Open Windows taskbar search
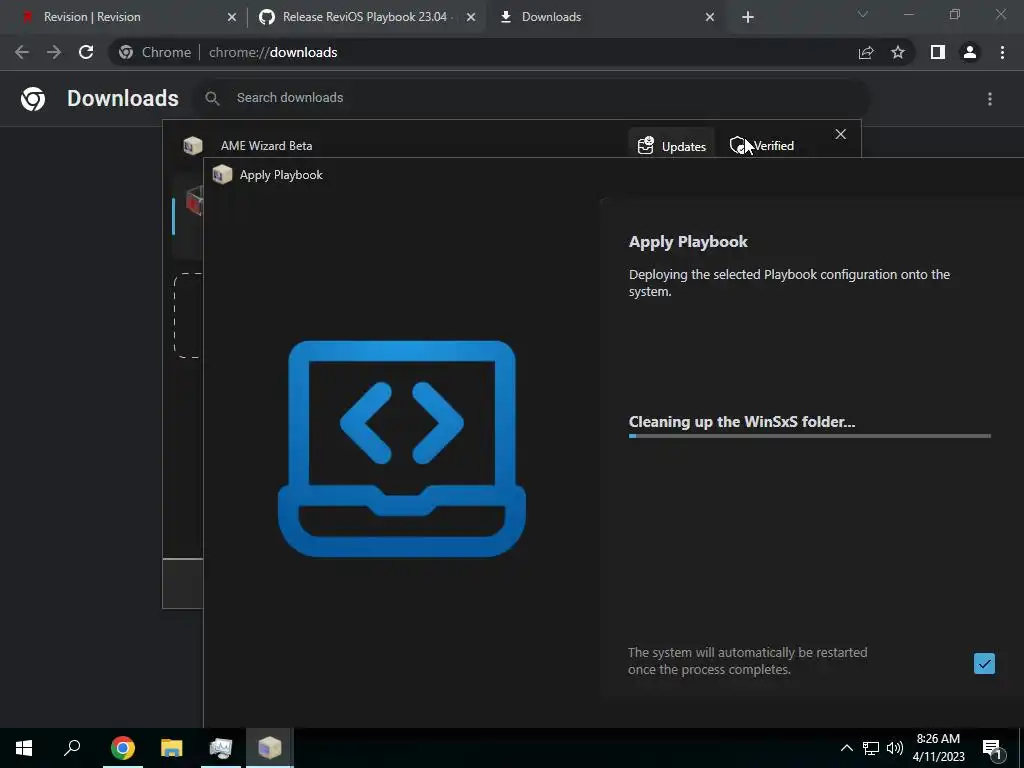The width and height of the screenshot is (1024, 768). [x=72, y=748]
